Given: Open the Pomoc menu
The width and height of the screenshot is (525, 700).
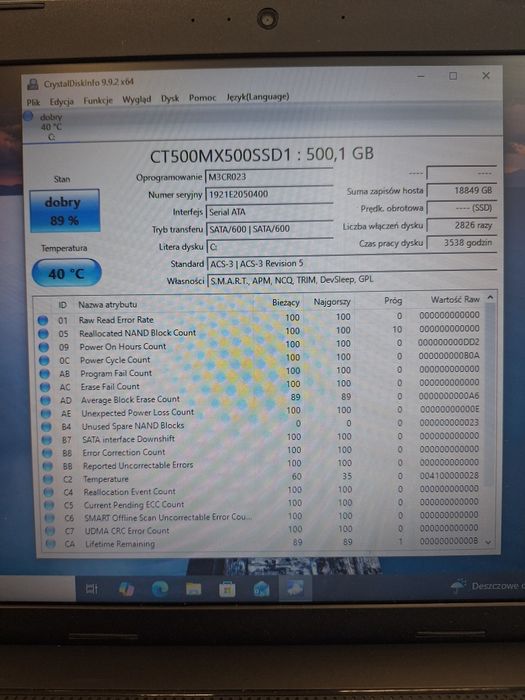Looking at the screenshot, I should pyautogui.click(x=202, y=97).
